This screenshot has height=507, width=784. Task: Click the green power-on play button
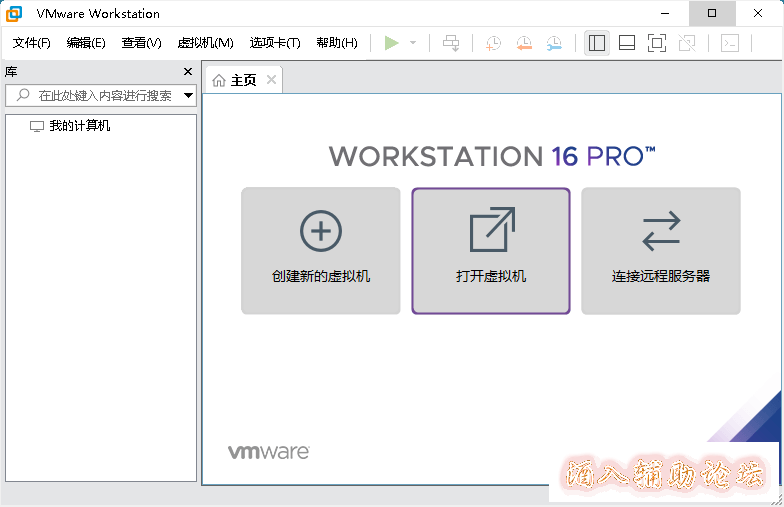pos(392,43)
